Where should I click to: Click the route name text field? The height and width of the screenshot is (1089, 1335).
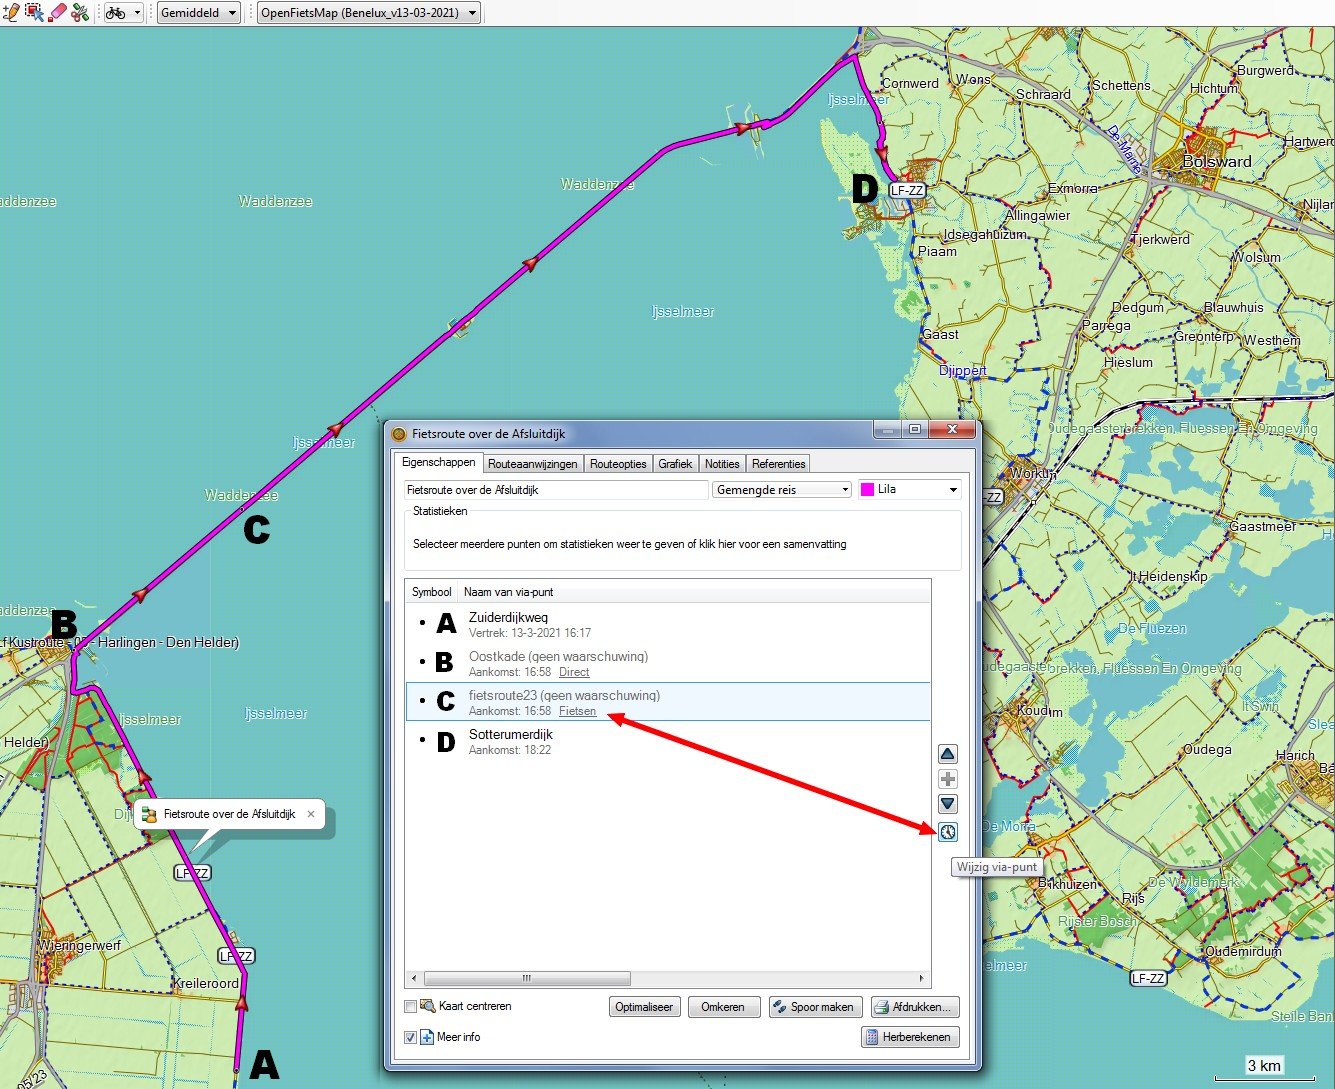tap(555, 490)
